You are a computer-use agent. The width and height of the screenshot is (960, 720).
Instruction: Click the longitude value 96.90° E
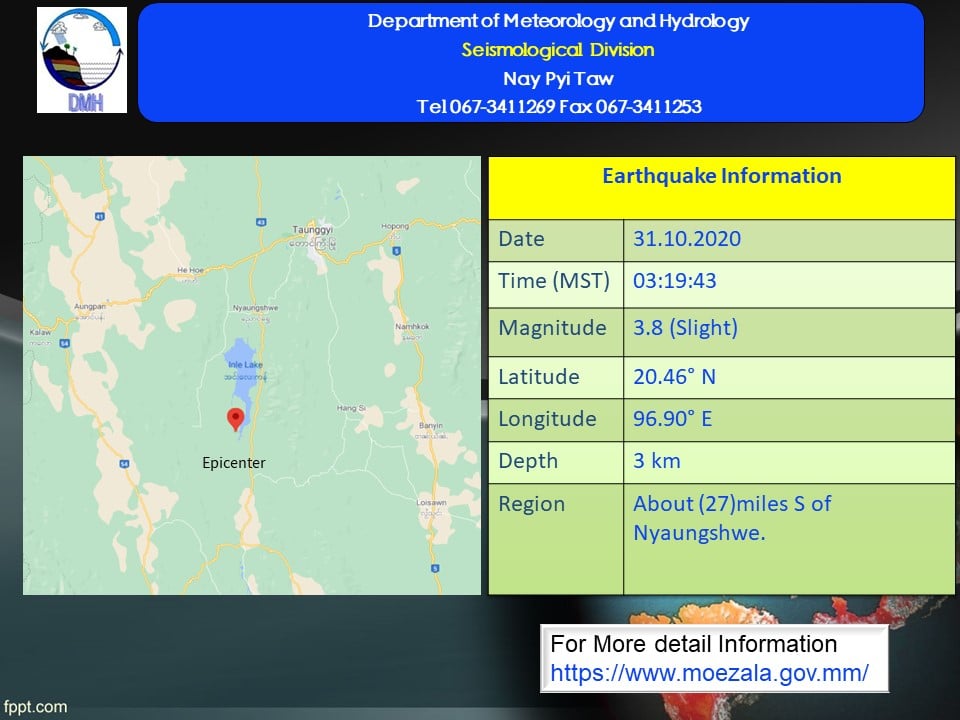(672, 419)
